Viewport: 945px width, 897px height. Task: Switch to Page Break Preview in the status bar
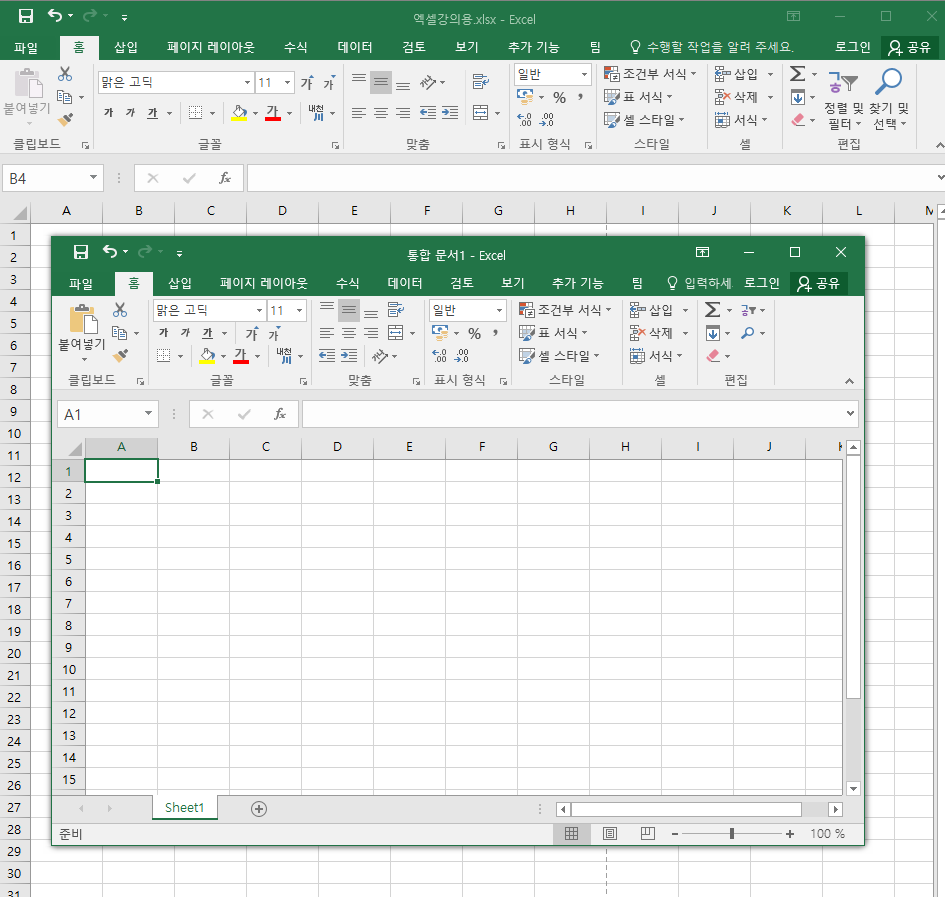647,833
